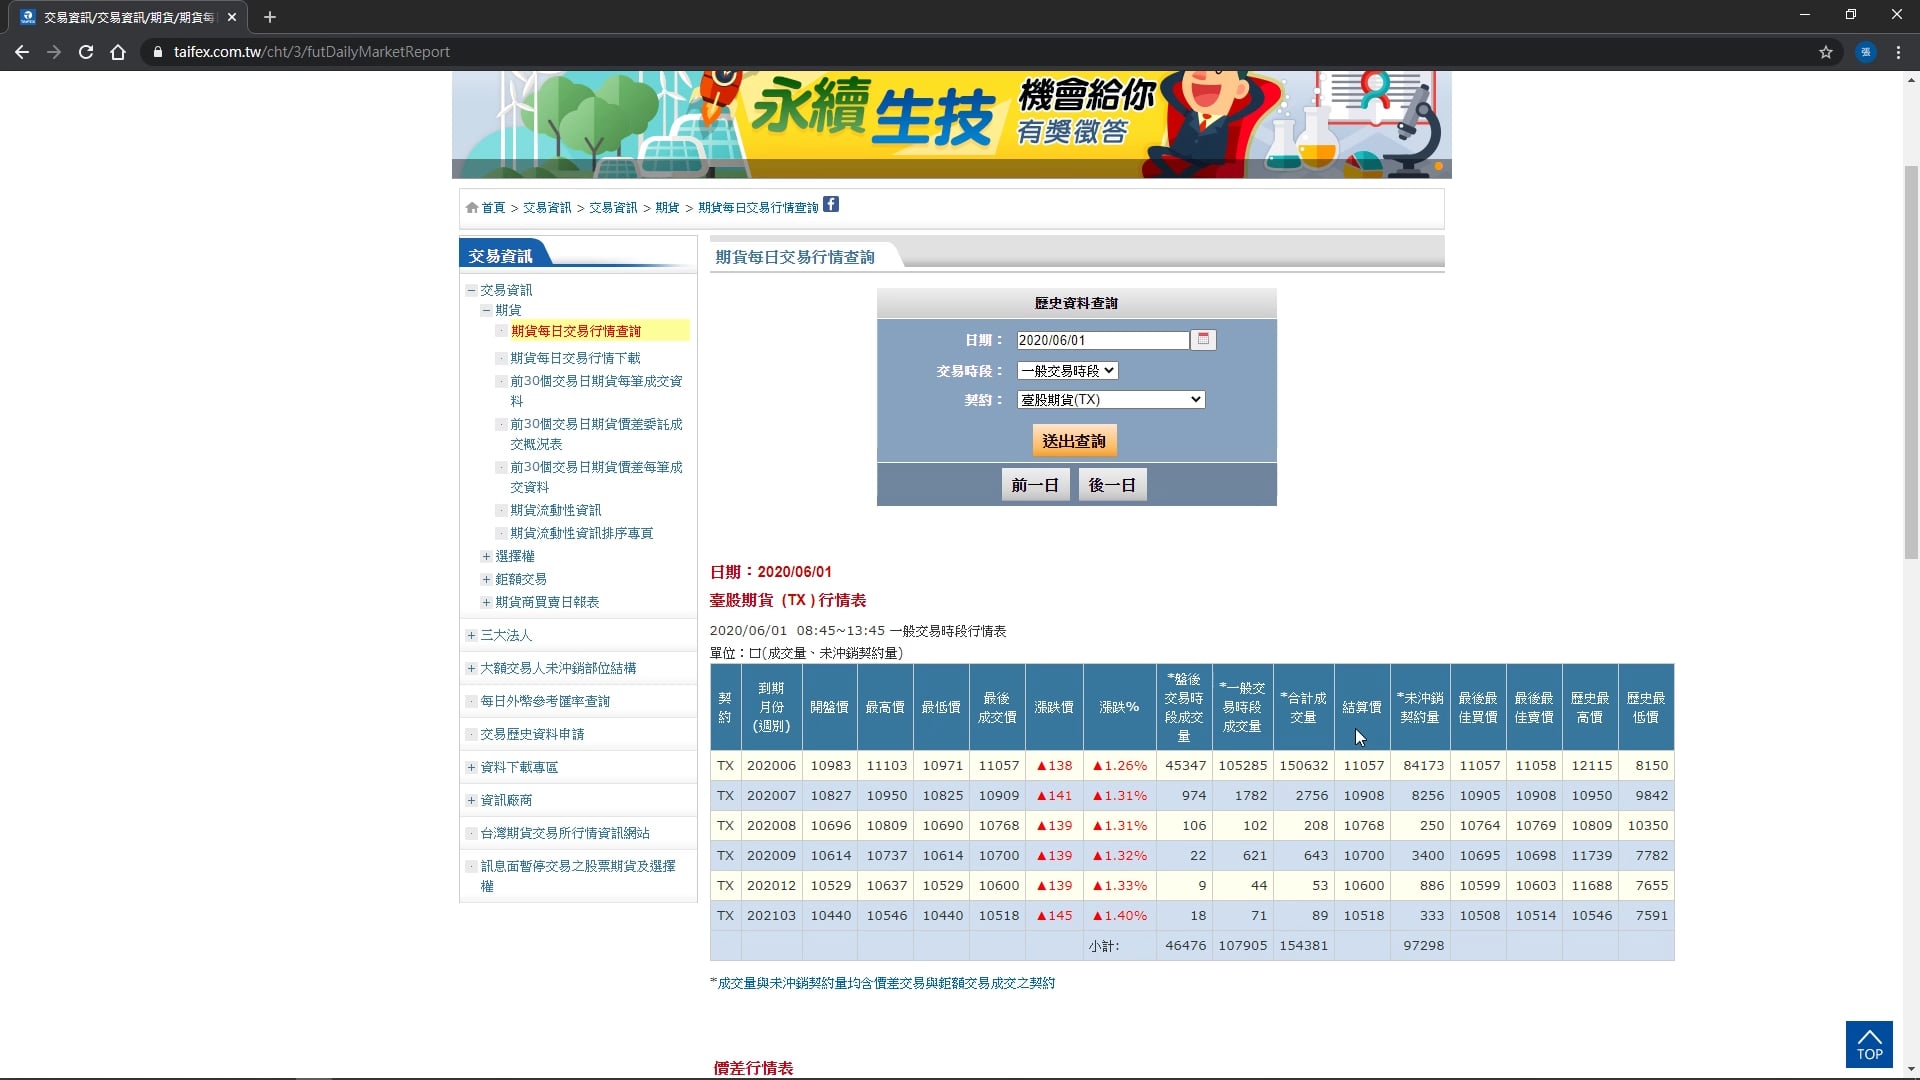Screen dimensions: 1920x1080
Task: Reload the page in the browser
Action: pos(86,52)
